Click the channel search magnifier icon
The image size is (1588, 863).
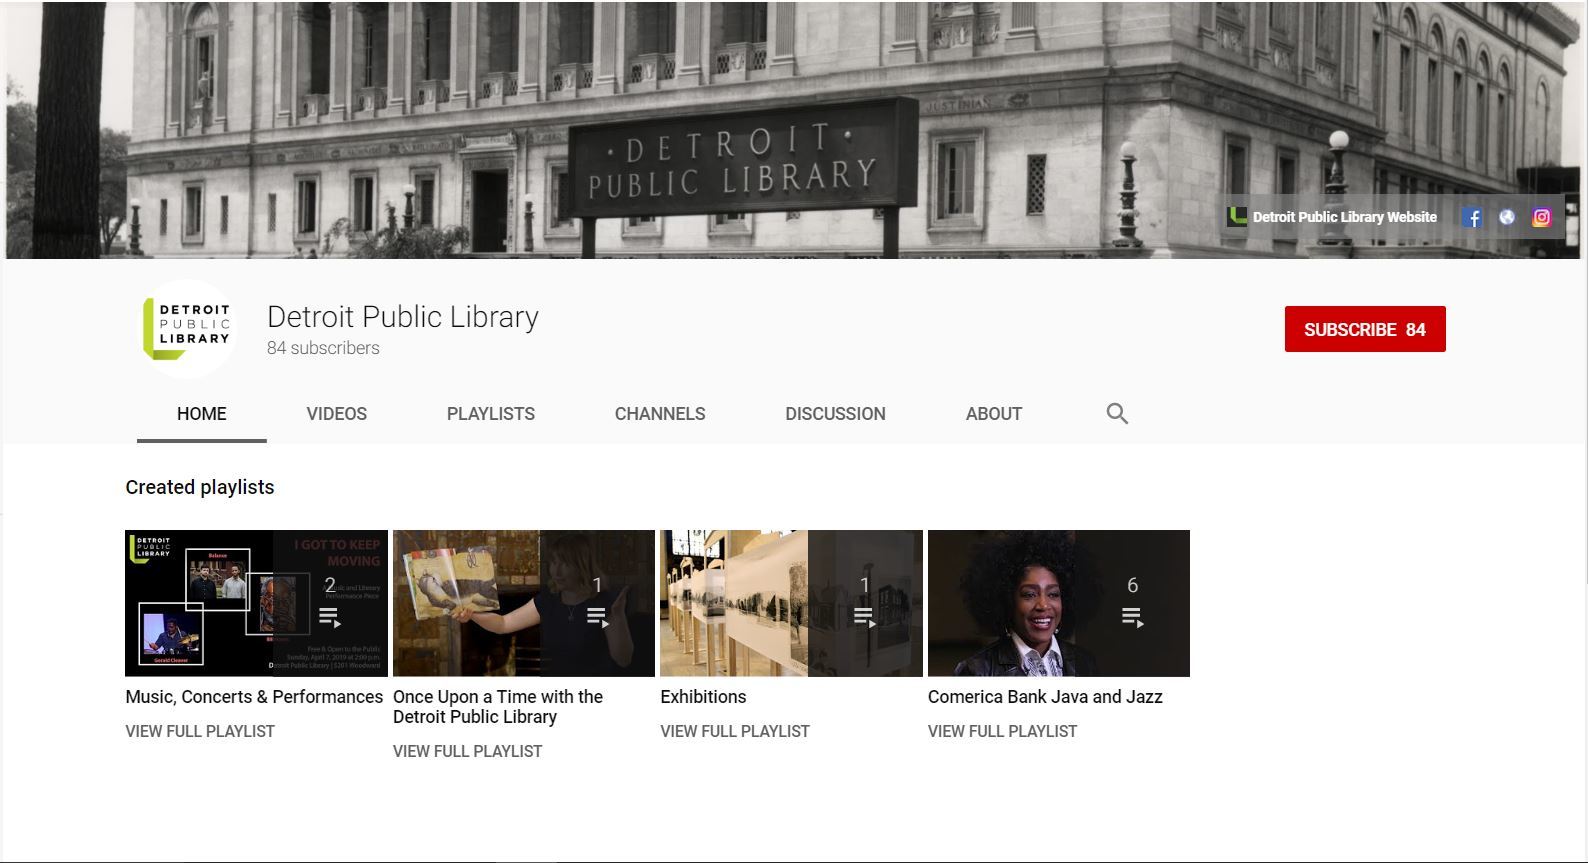1117,414
